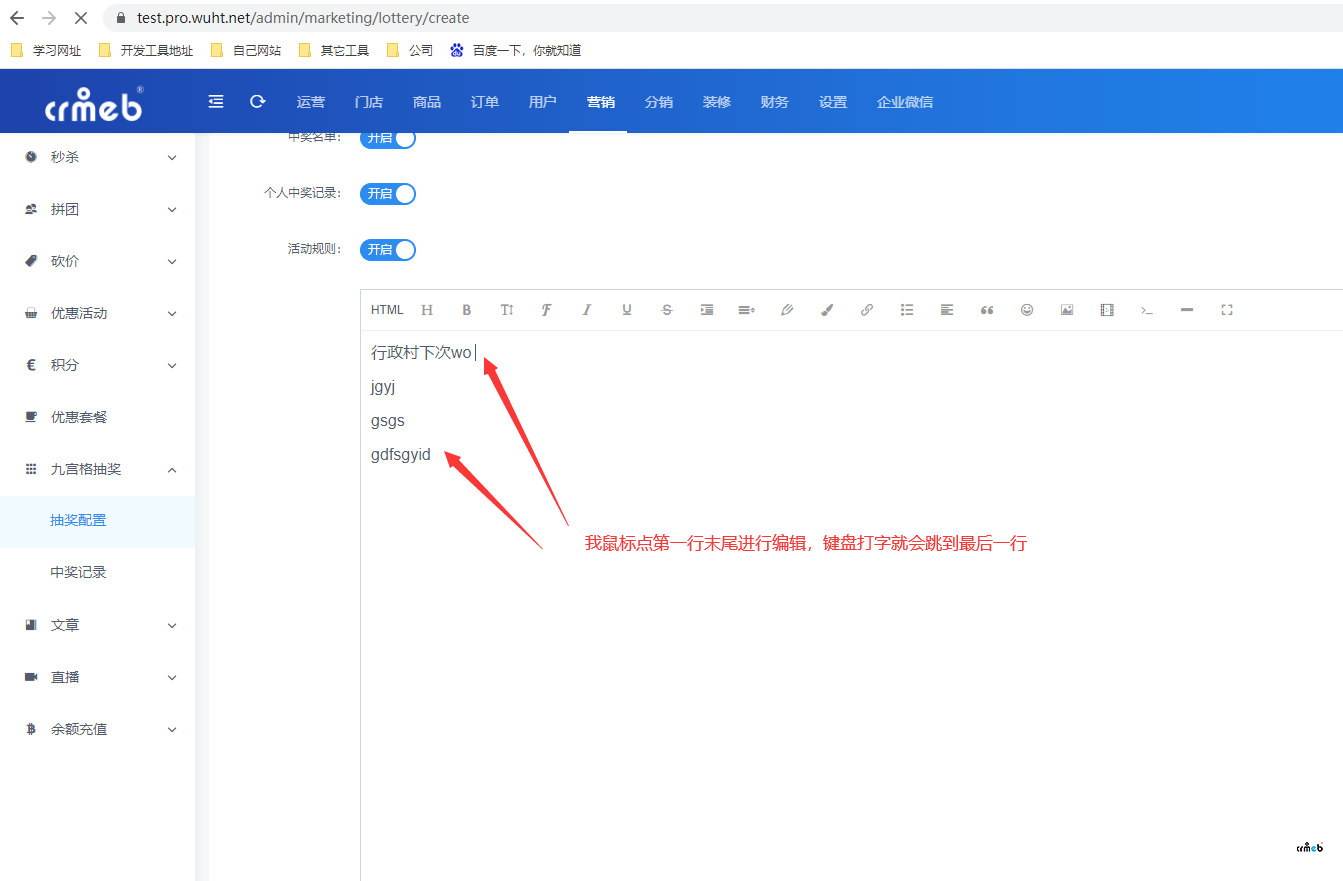Click the editor line reading gsgs
This screenshot has width=1343, height=881.
coord(388,421)
